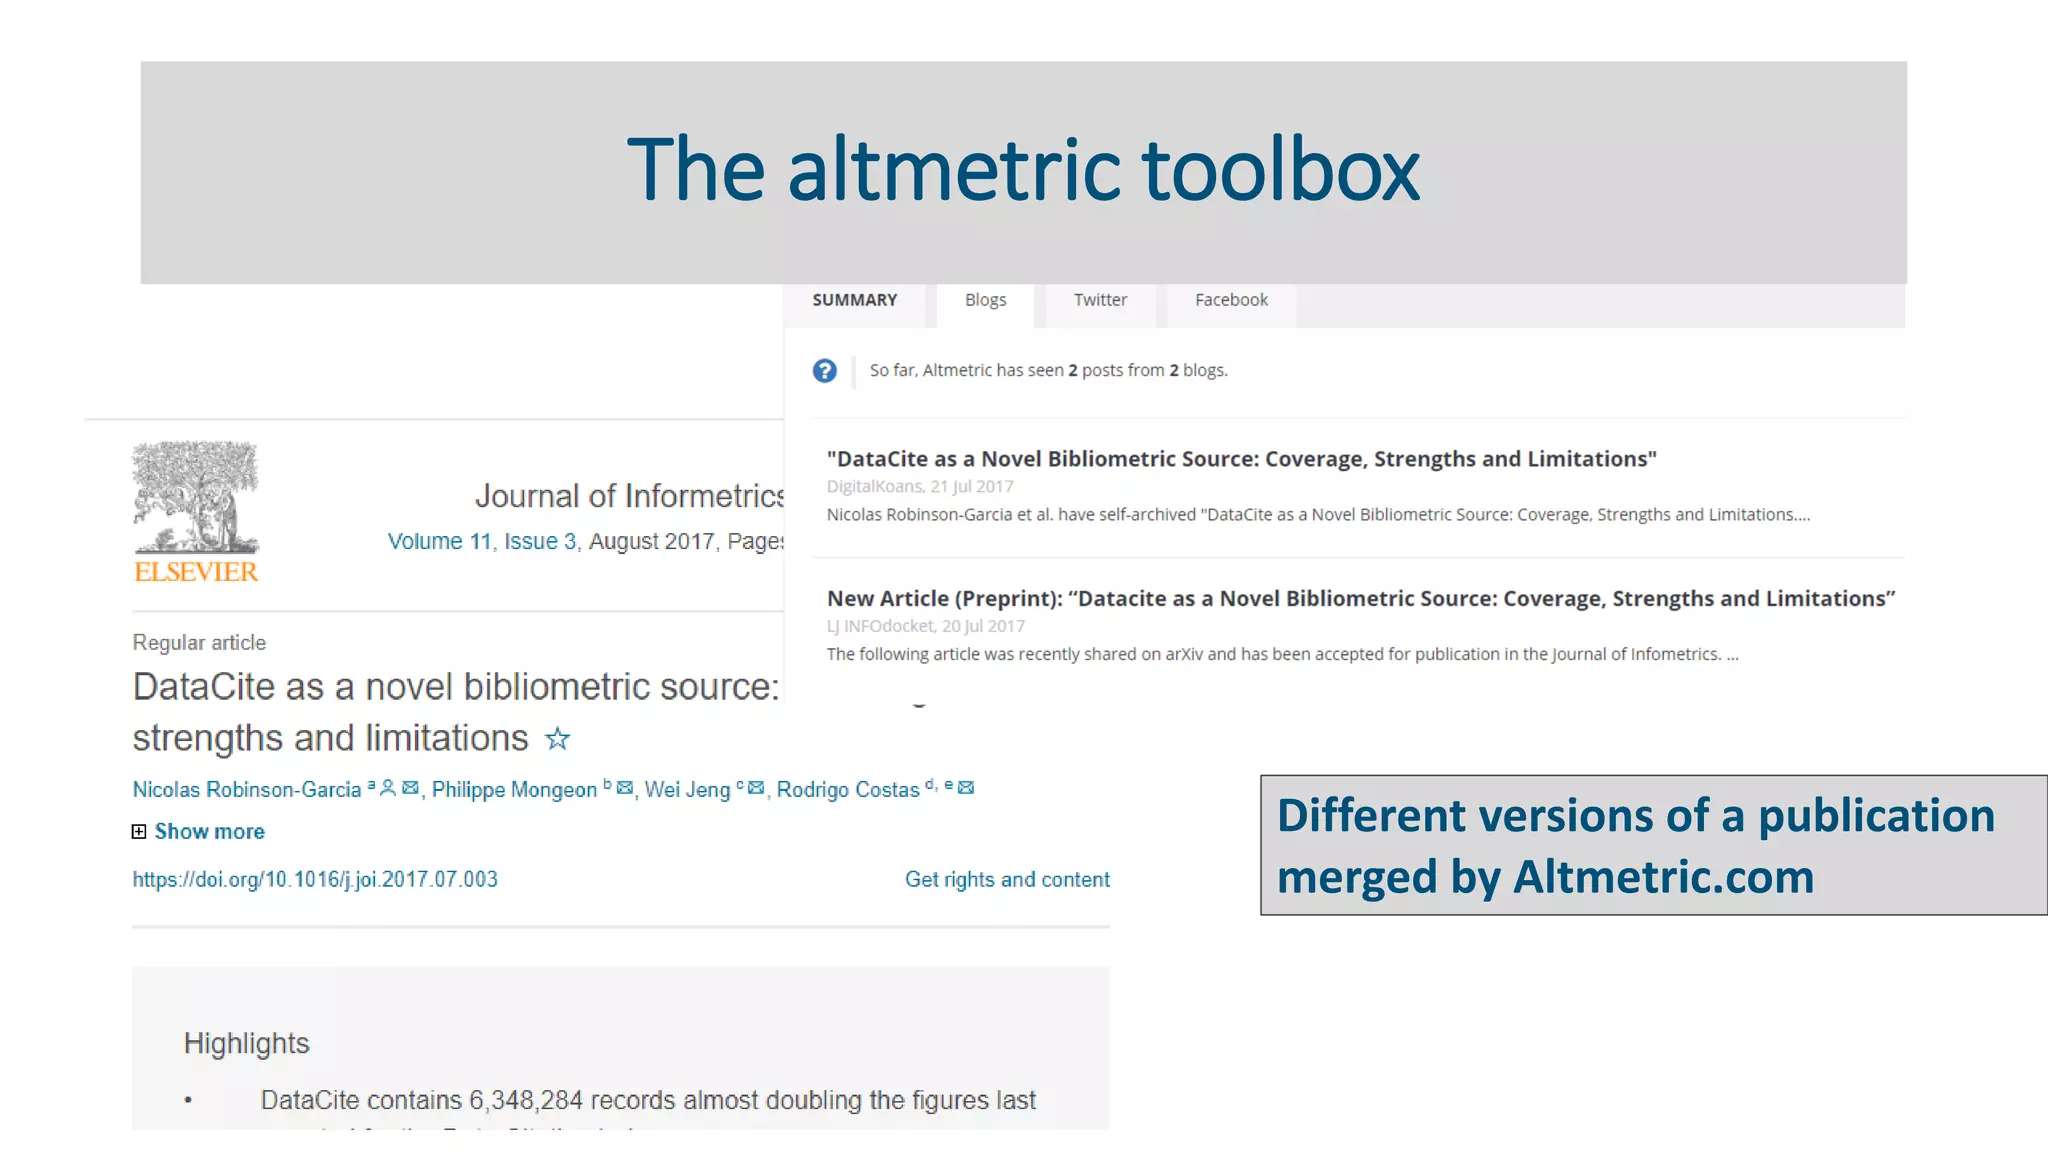Open author Rodrigo Costas
Viewport: 2048px width, 1152px height.
coord(848,790)
